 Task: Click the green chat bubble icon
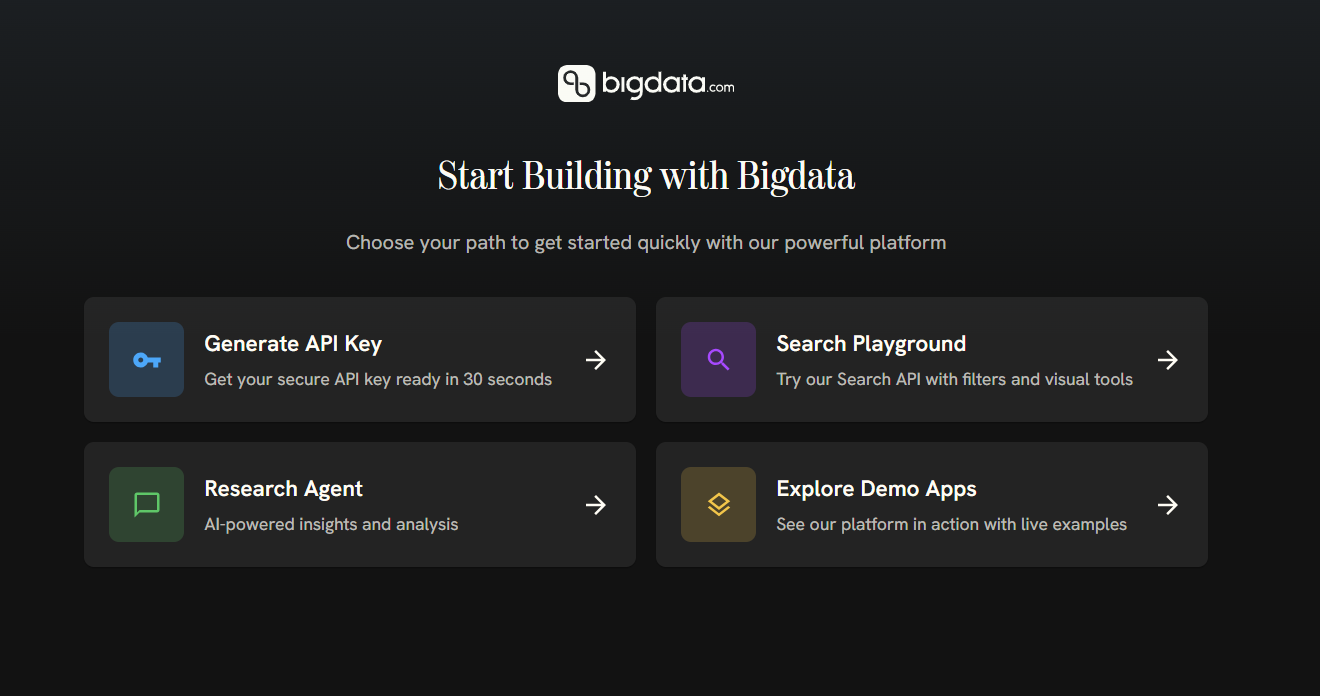[x=146, y=505]
